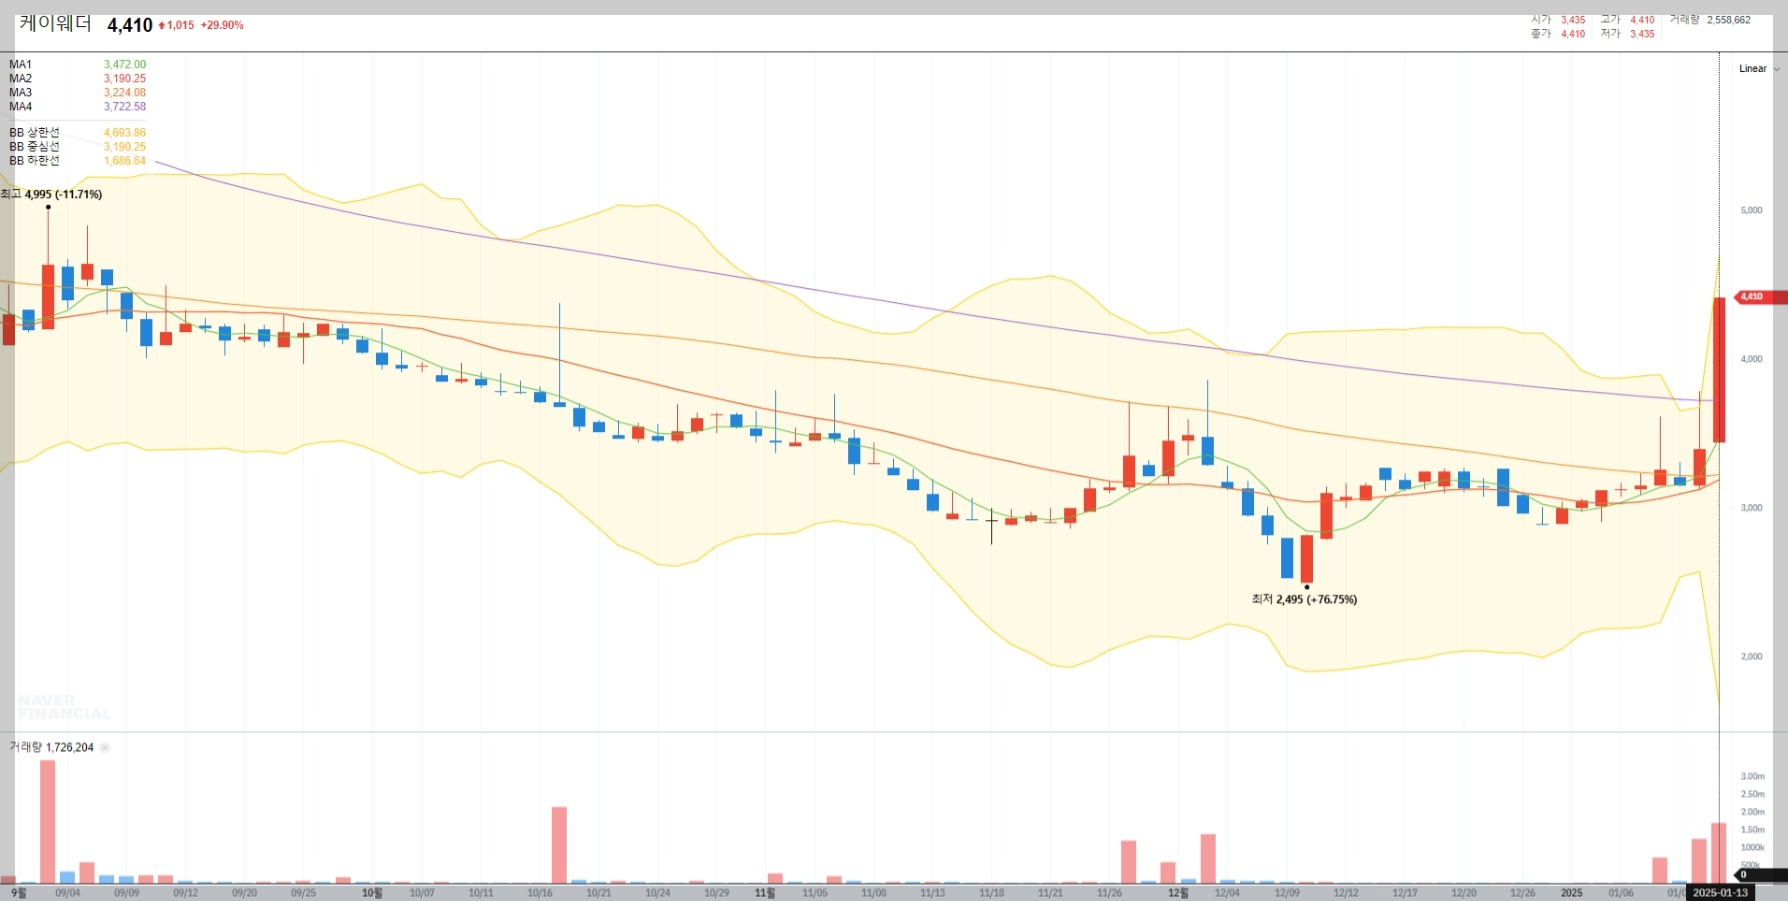Click the BB 중심선 legend entry
The image size is (1788, 901).
(77, 146)
